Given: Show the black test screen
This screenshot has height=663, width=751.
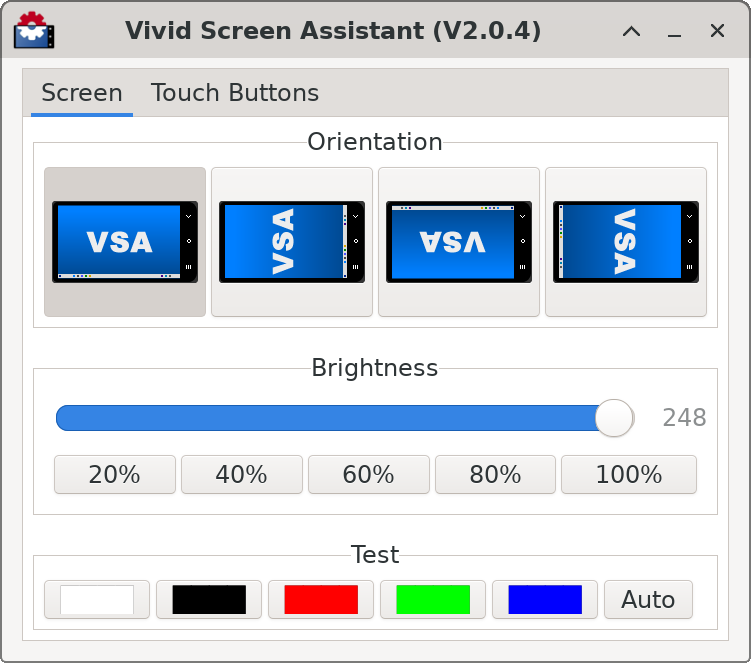Looking at the screenshot, I should pyautogui.click(x=209, y=600).
